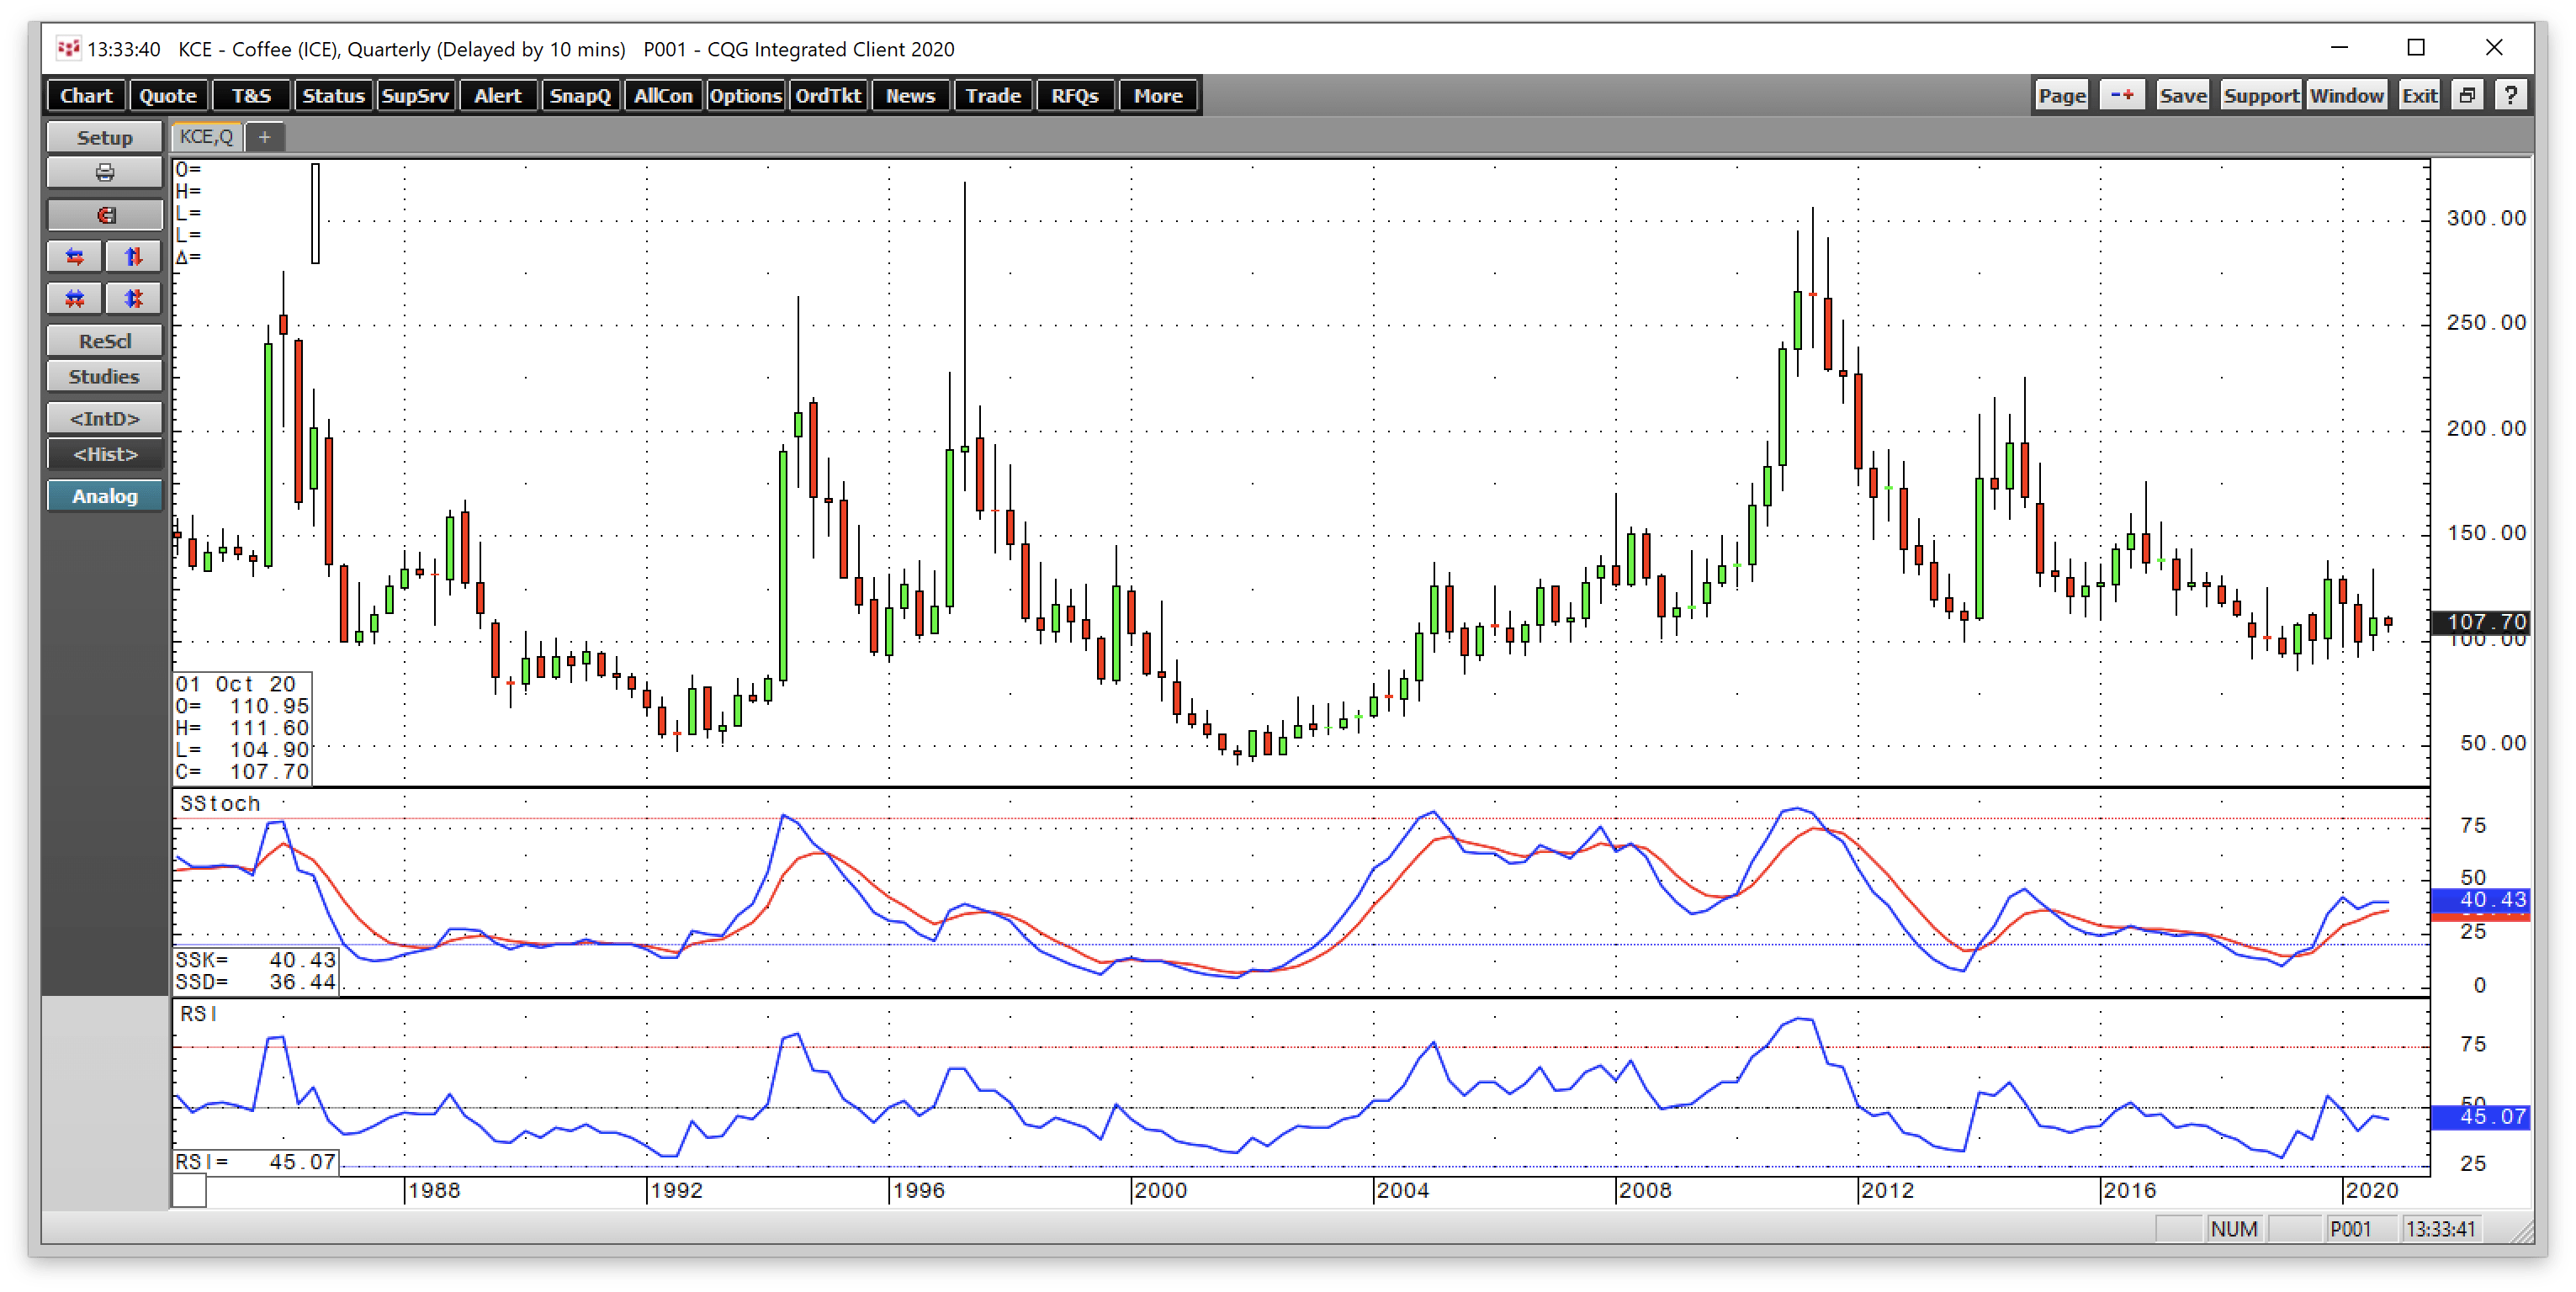Open the Window menu

click(x=2346, y=96)
